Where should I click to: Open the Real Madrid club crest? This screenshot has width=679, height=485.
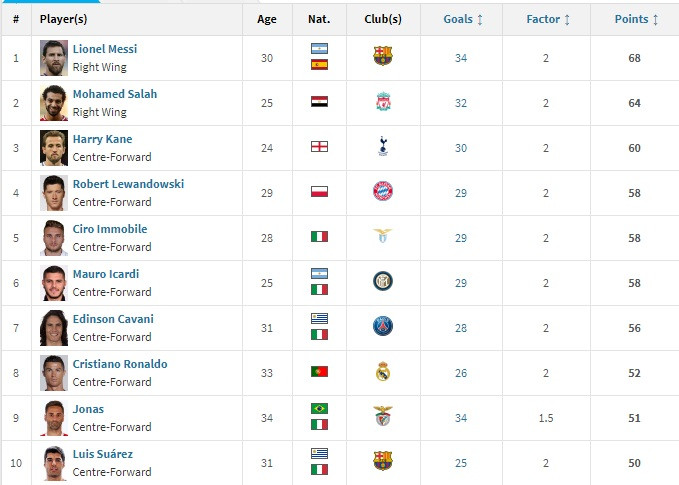[x=383, y=371]
